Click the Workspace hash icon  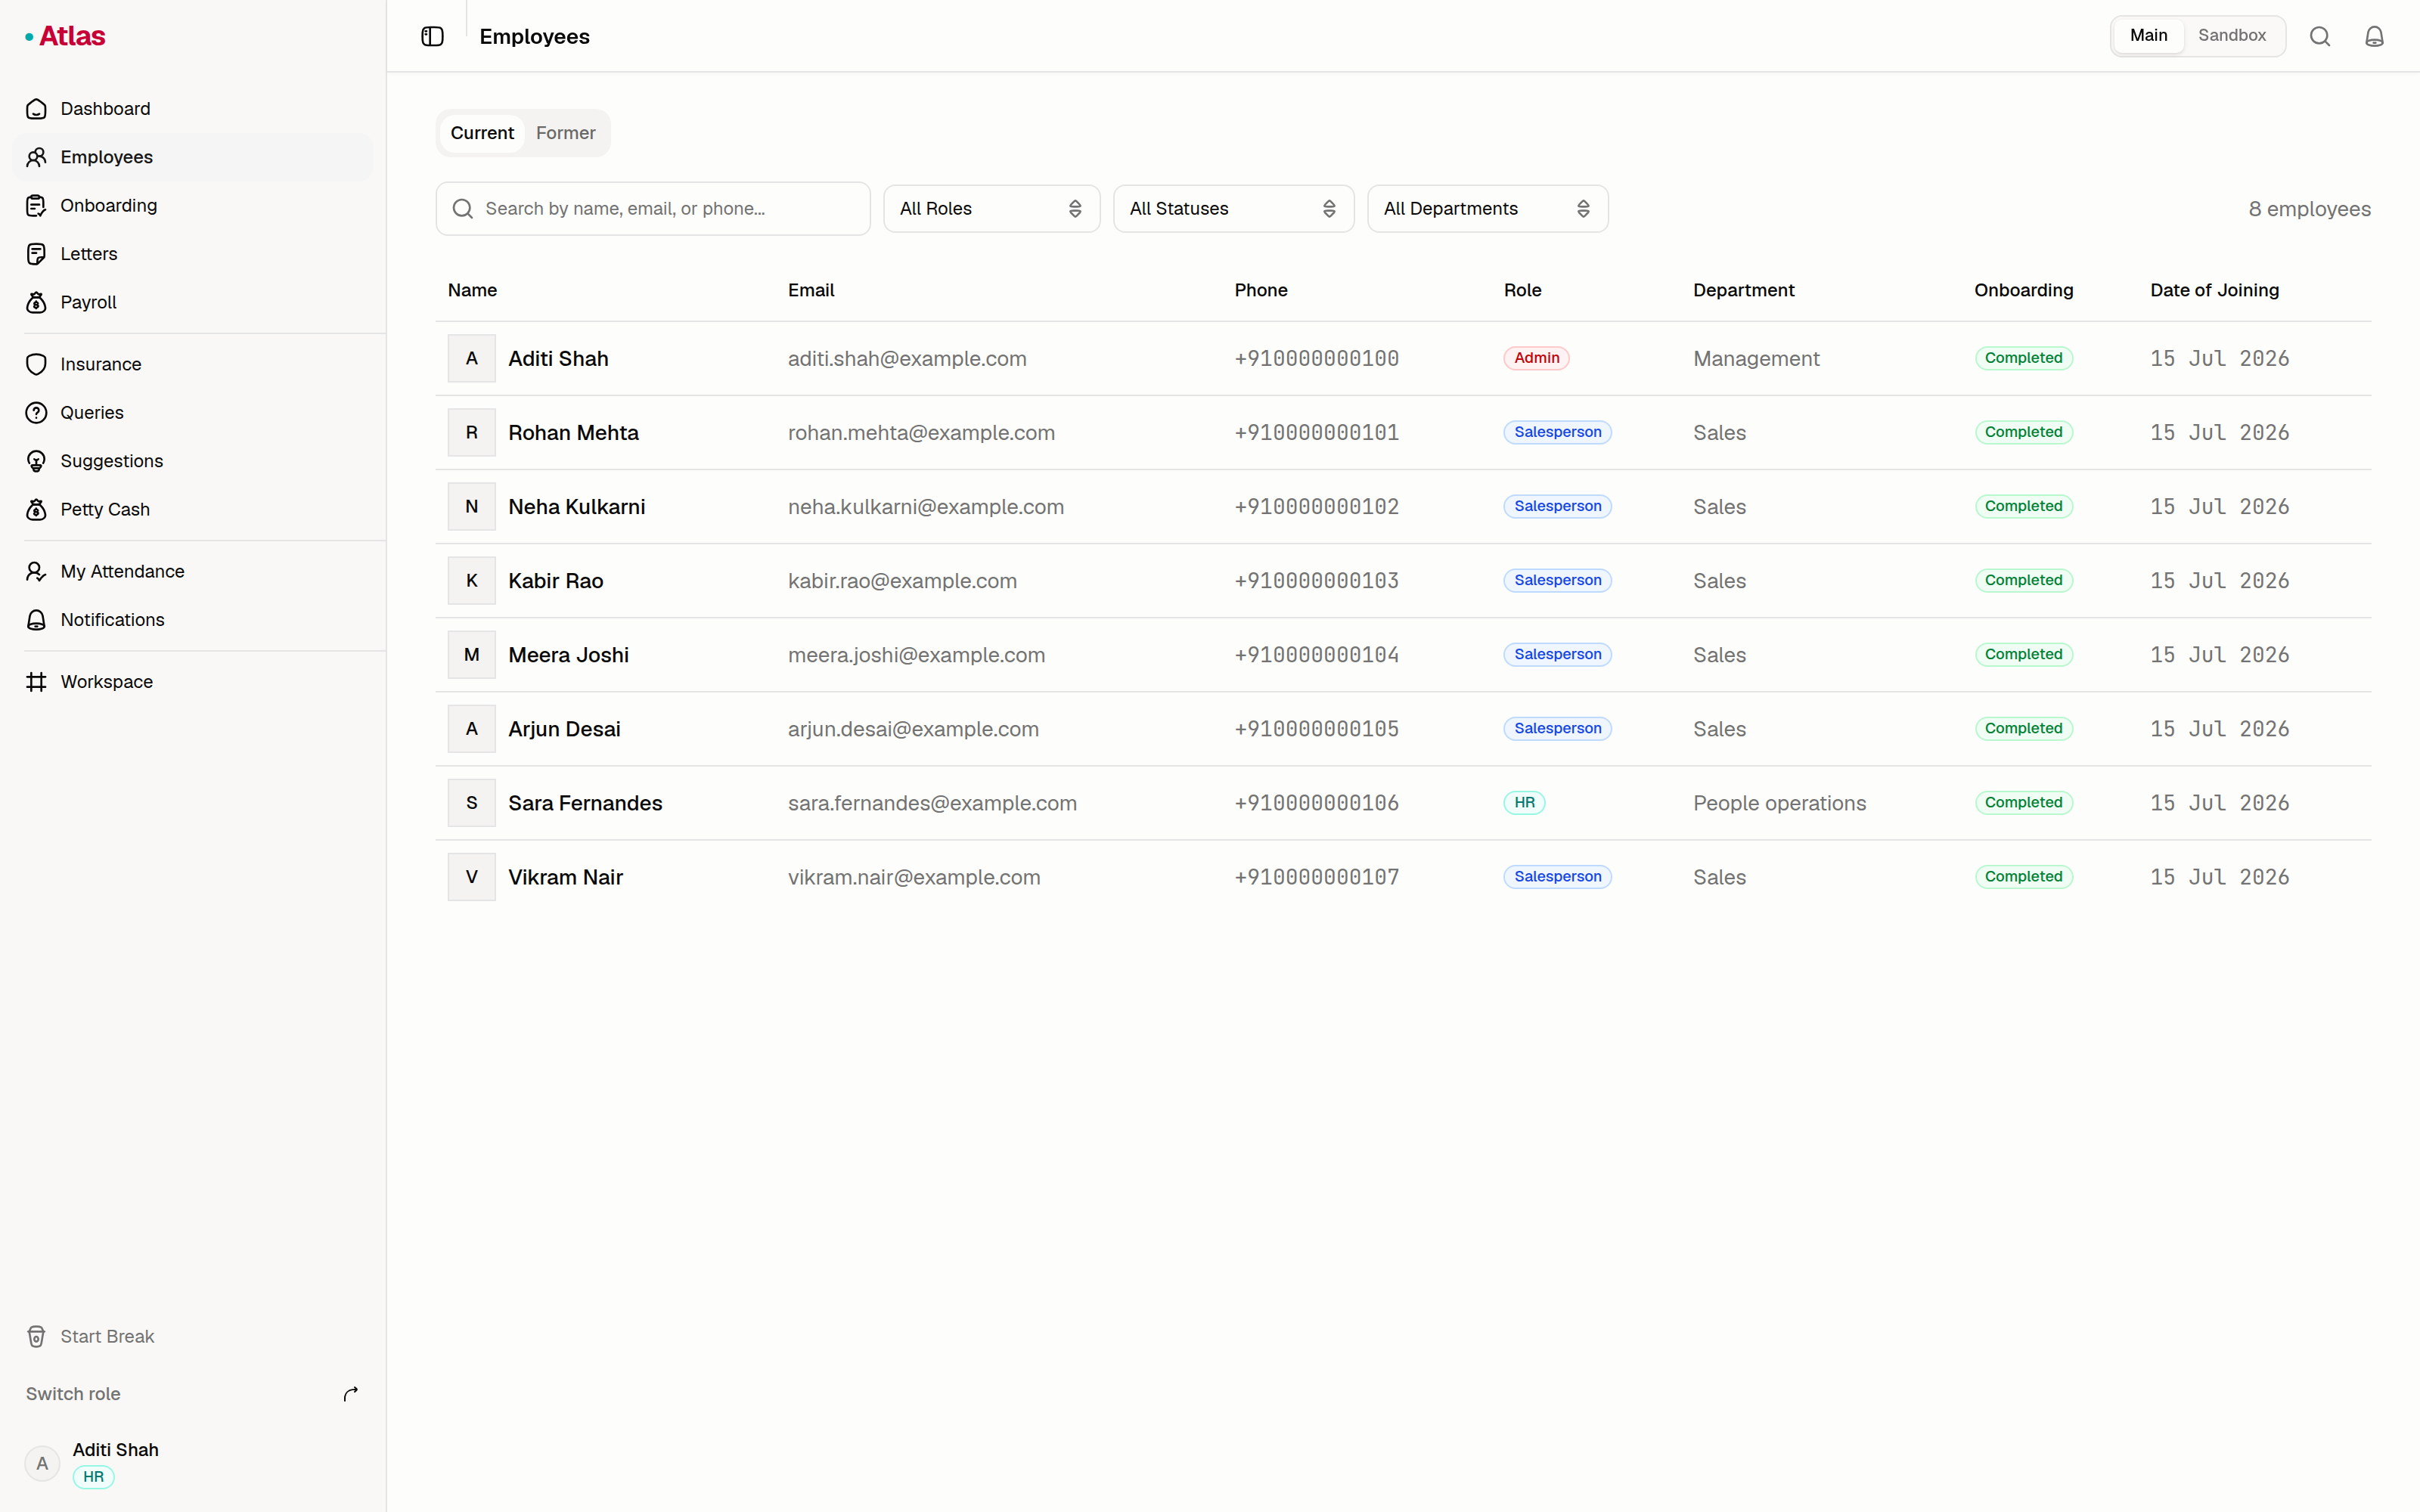click(x=36, y=682)
